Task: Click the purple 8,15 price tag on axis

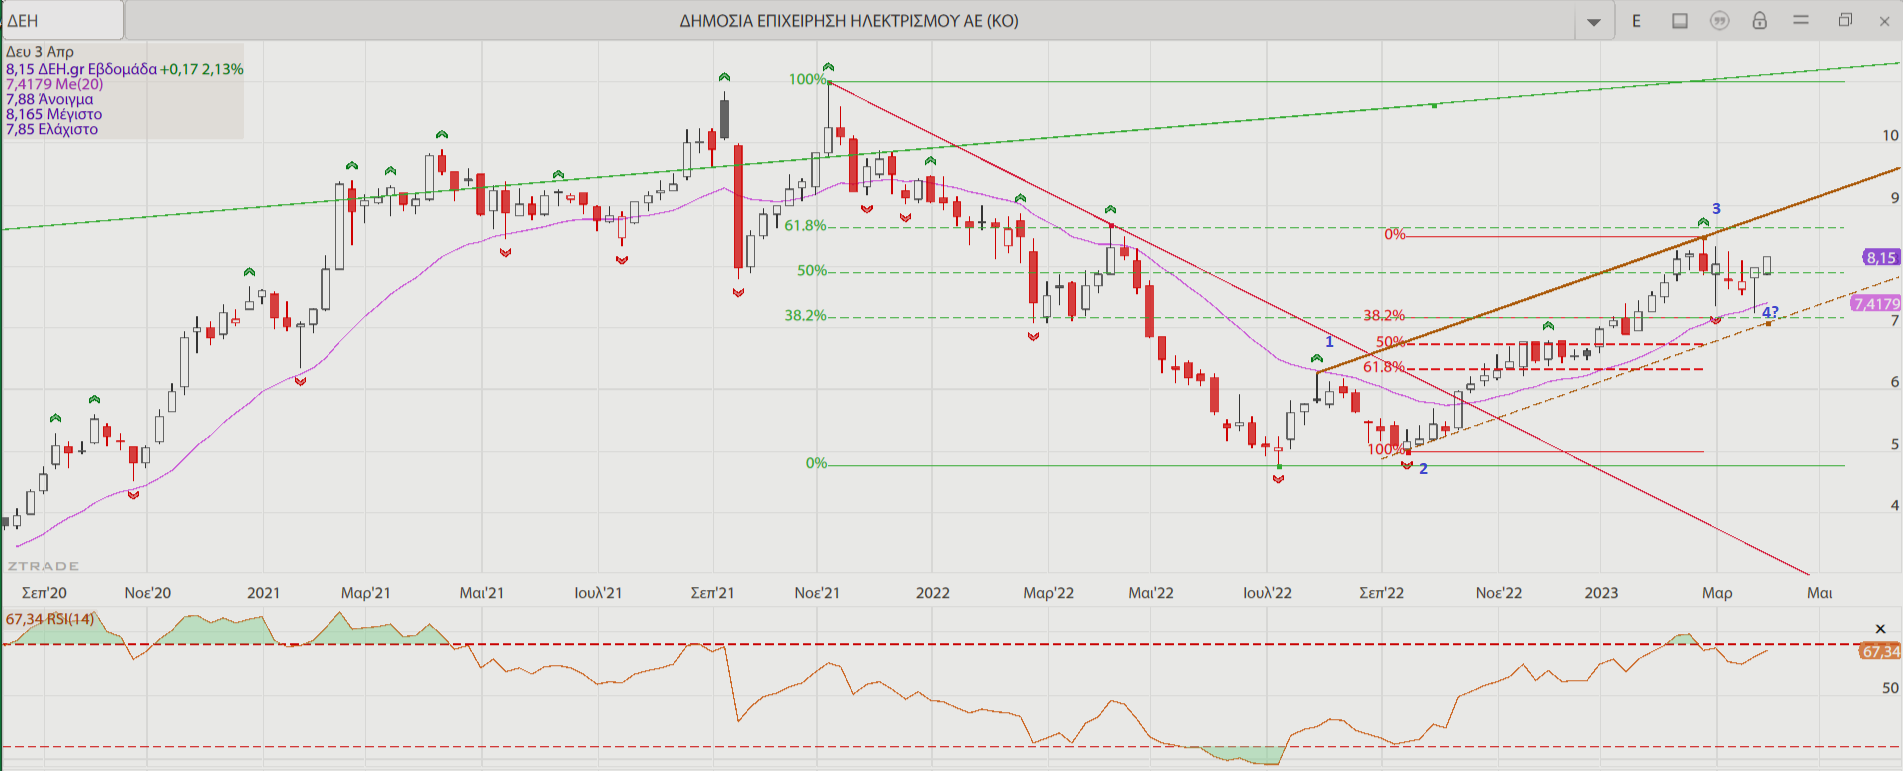Action: pyautogui.click(x=1881, y=258)
